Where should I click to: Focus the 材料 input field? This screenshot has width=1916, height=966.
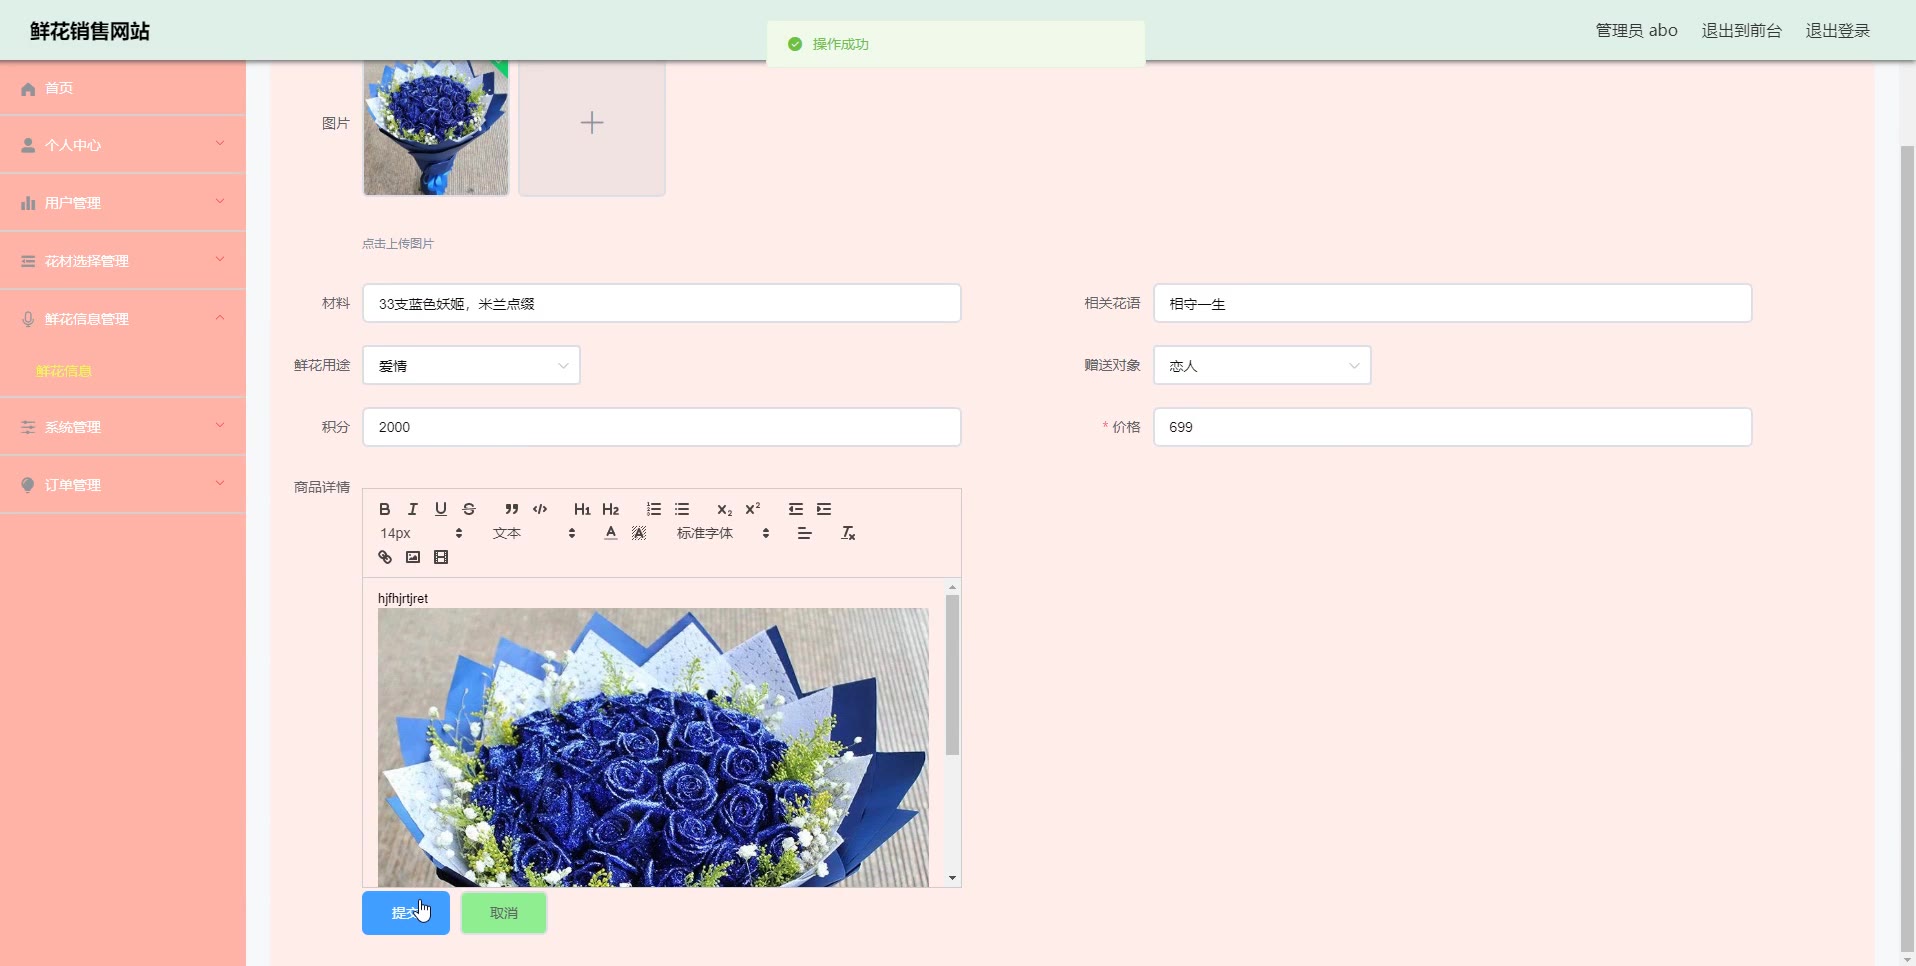[662, 303]
